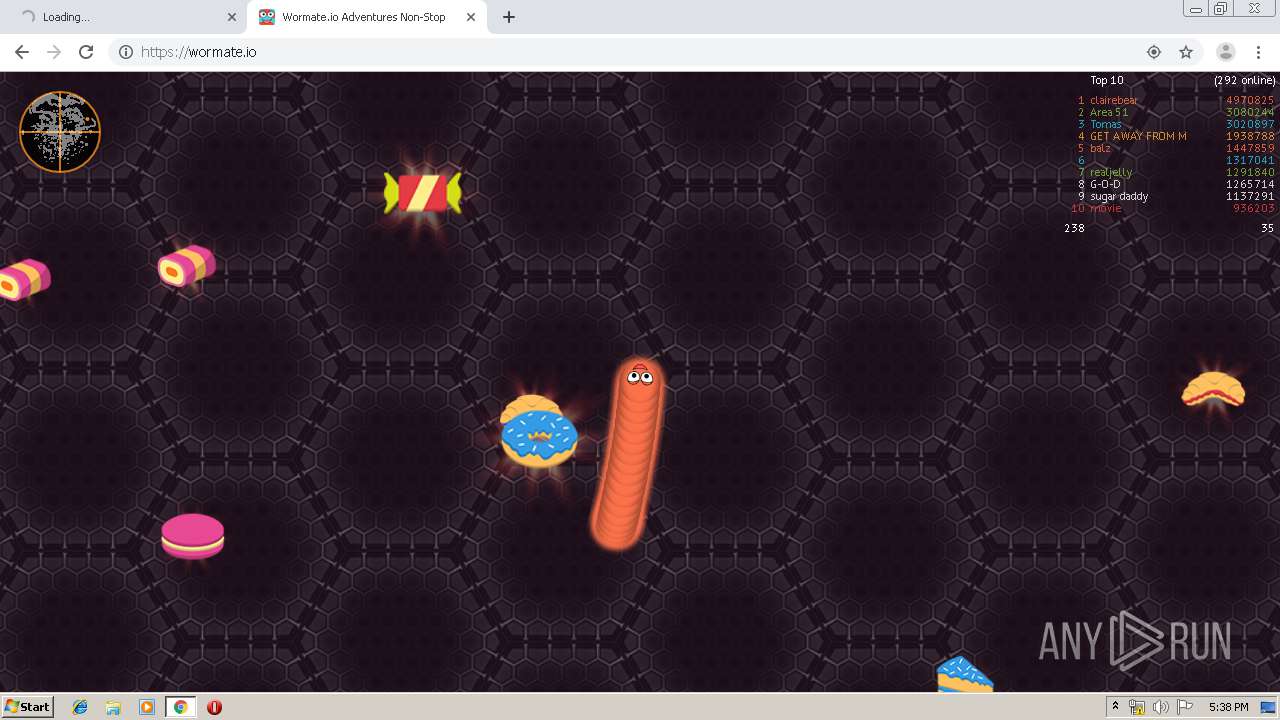Click leaderboard entry 'realjelly'

1111,172
